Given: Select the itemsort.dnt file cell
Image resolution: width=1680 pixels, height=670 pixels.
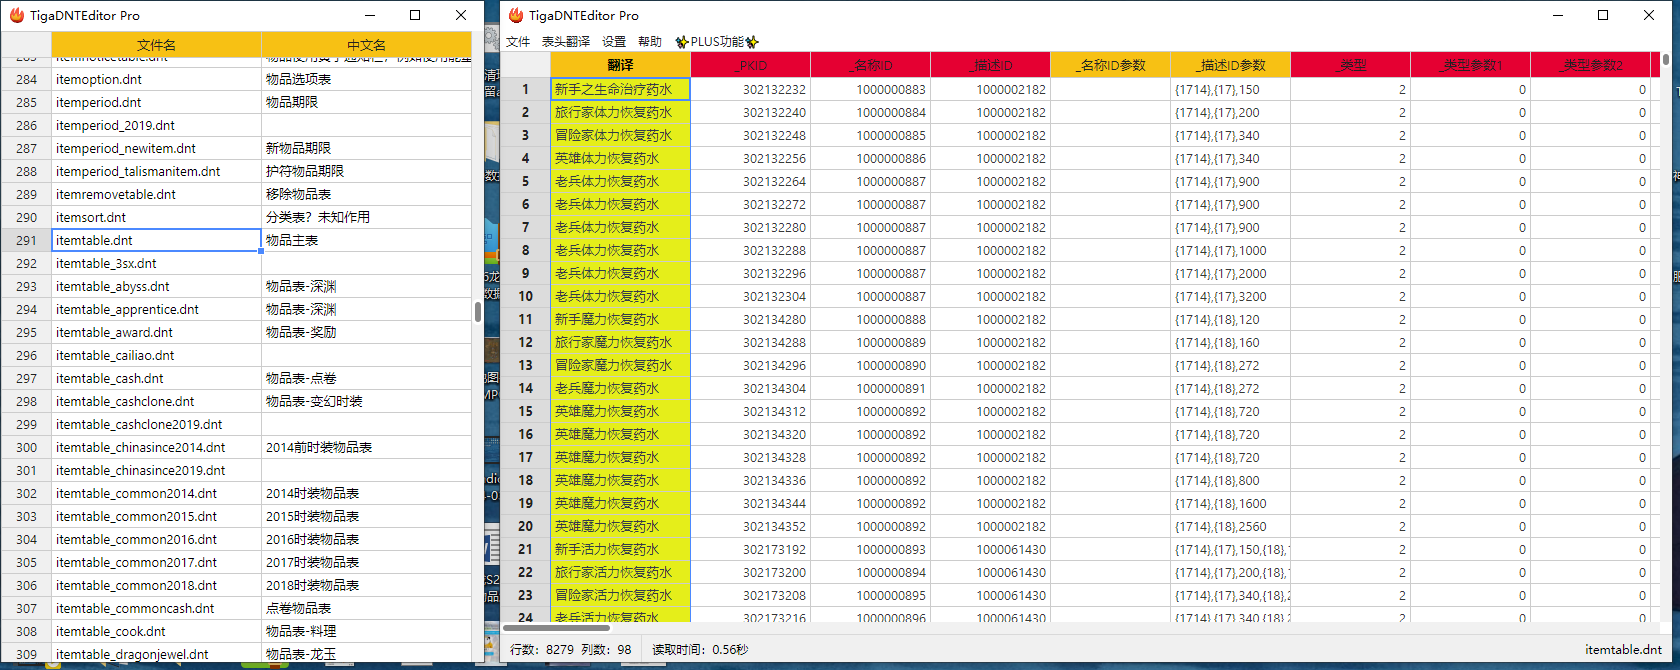Looking at the screenshot, I should [x=156, y=217].
